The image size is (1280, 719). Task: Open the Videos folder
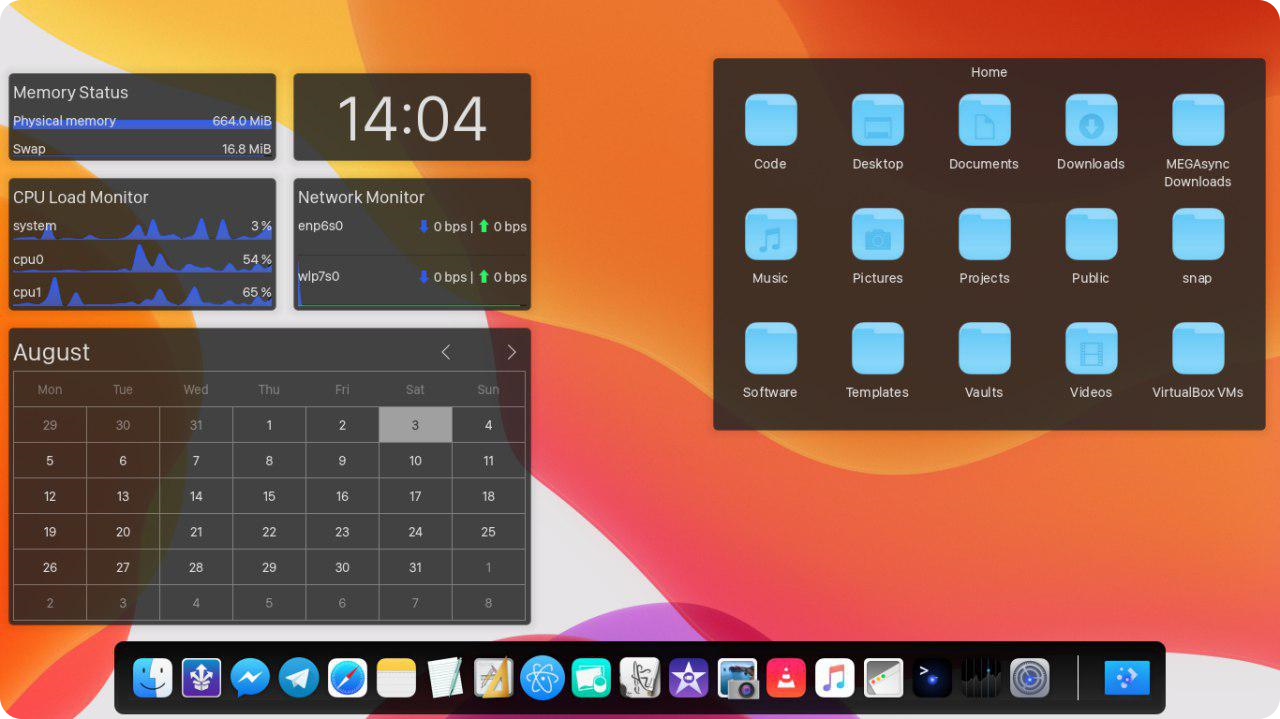(x=1091, y=360)
